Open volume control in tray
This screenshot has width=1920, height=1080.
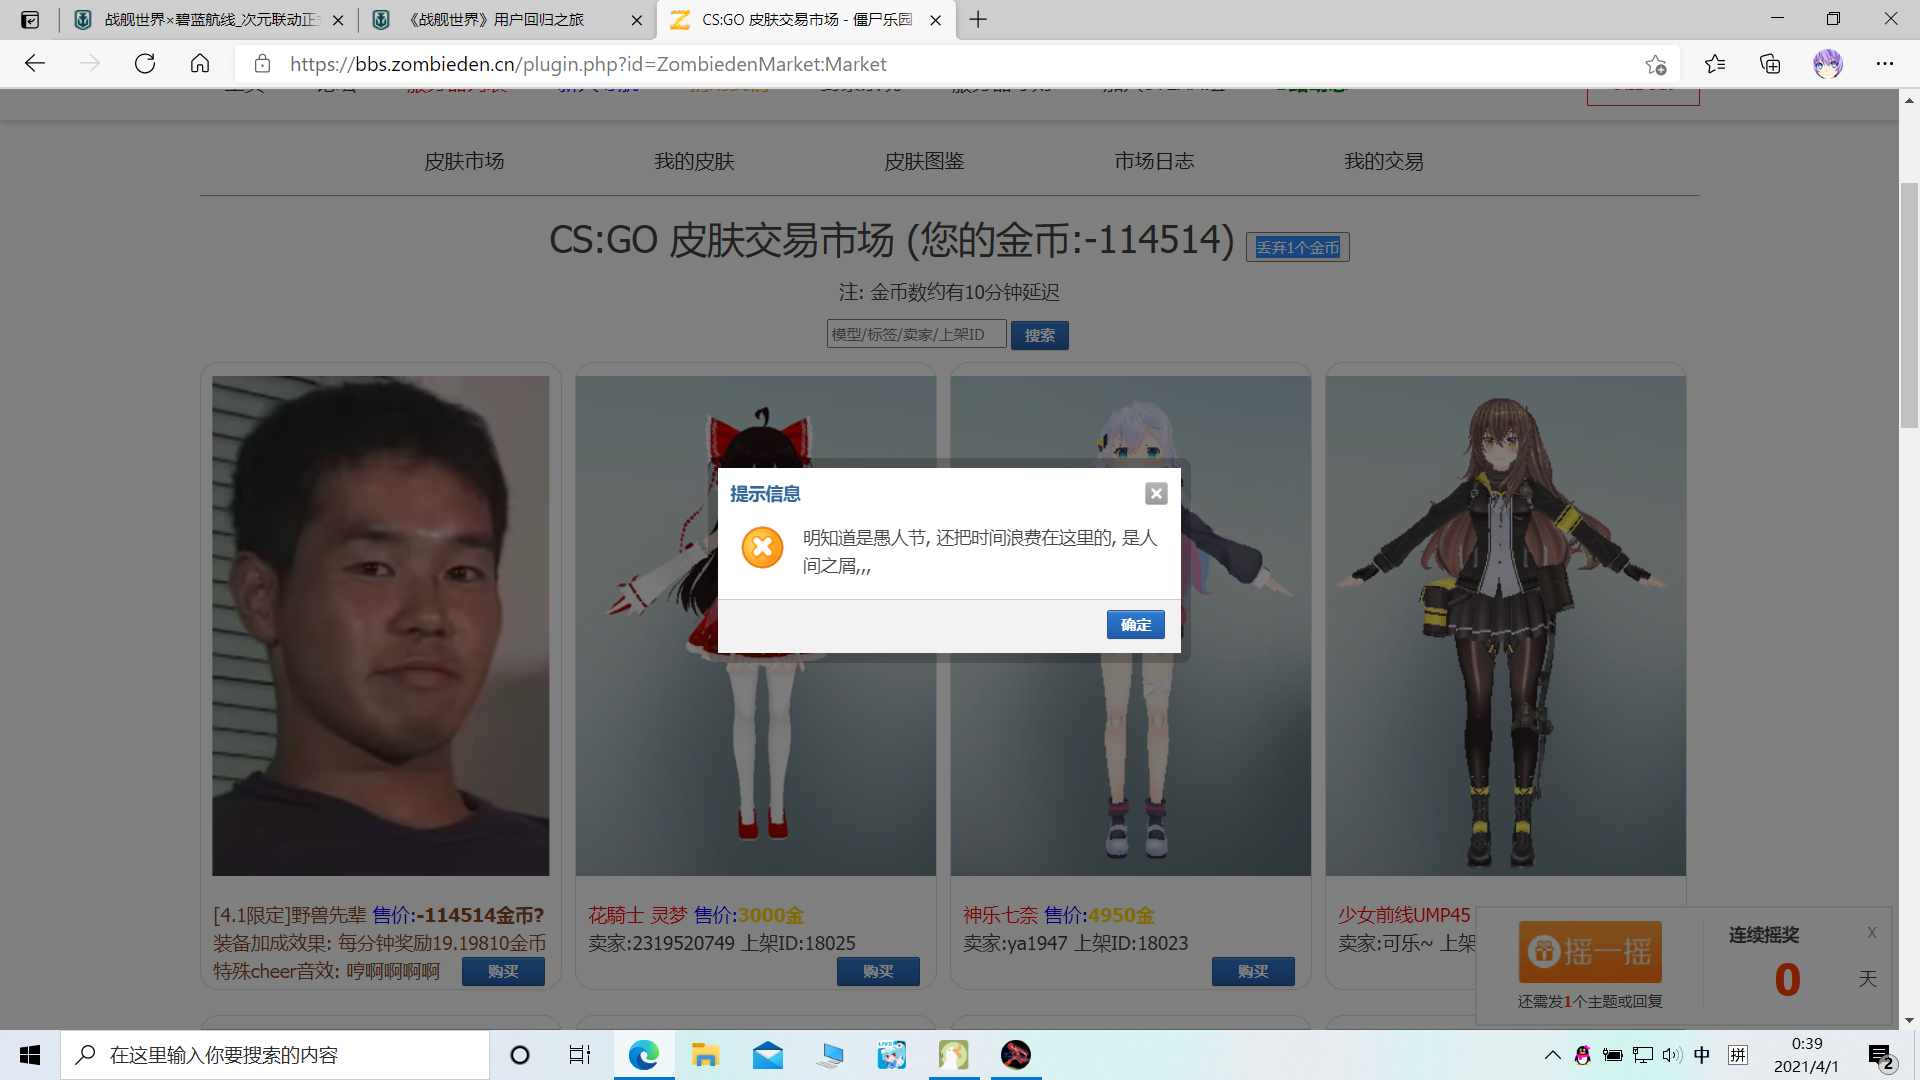[1672, 1055]
